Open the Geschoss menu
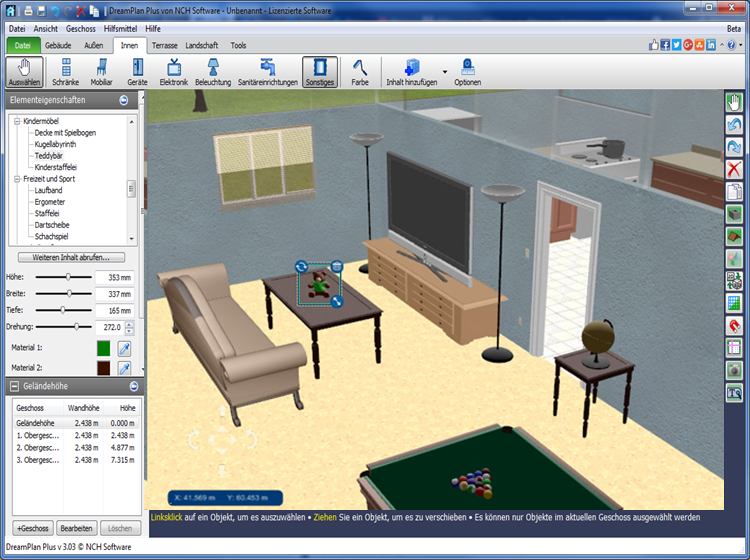Image resolution: width=750 pixels, height=560 pixels. click(80, 29)
